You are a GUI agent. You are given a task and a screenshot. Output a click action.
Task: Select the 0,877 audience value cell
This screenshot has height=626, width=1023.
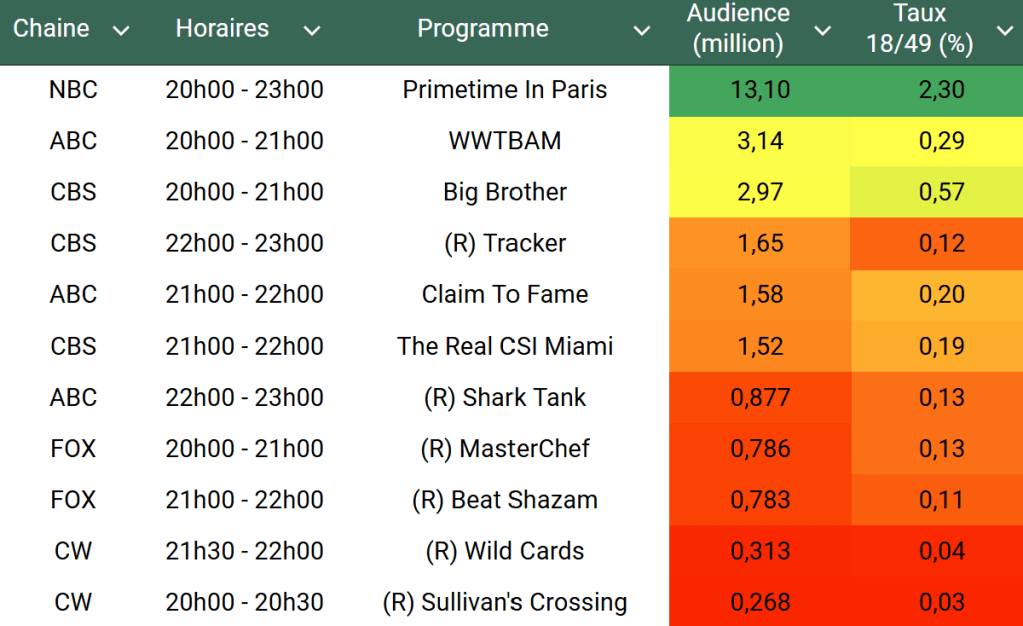(x=760, y=397)
